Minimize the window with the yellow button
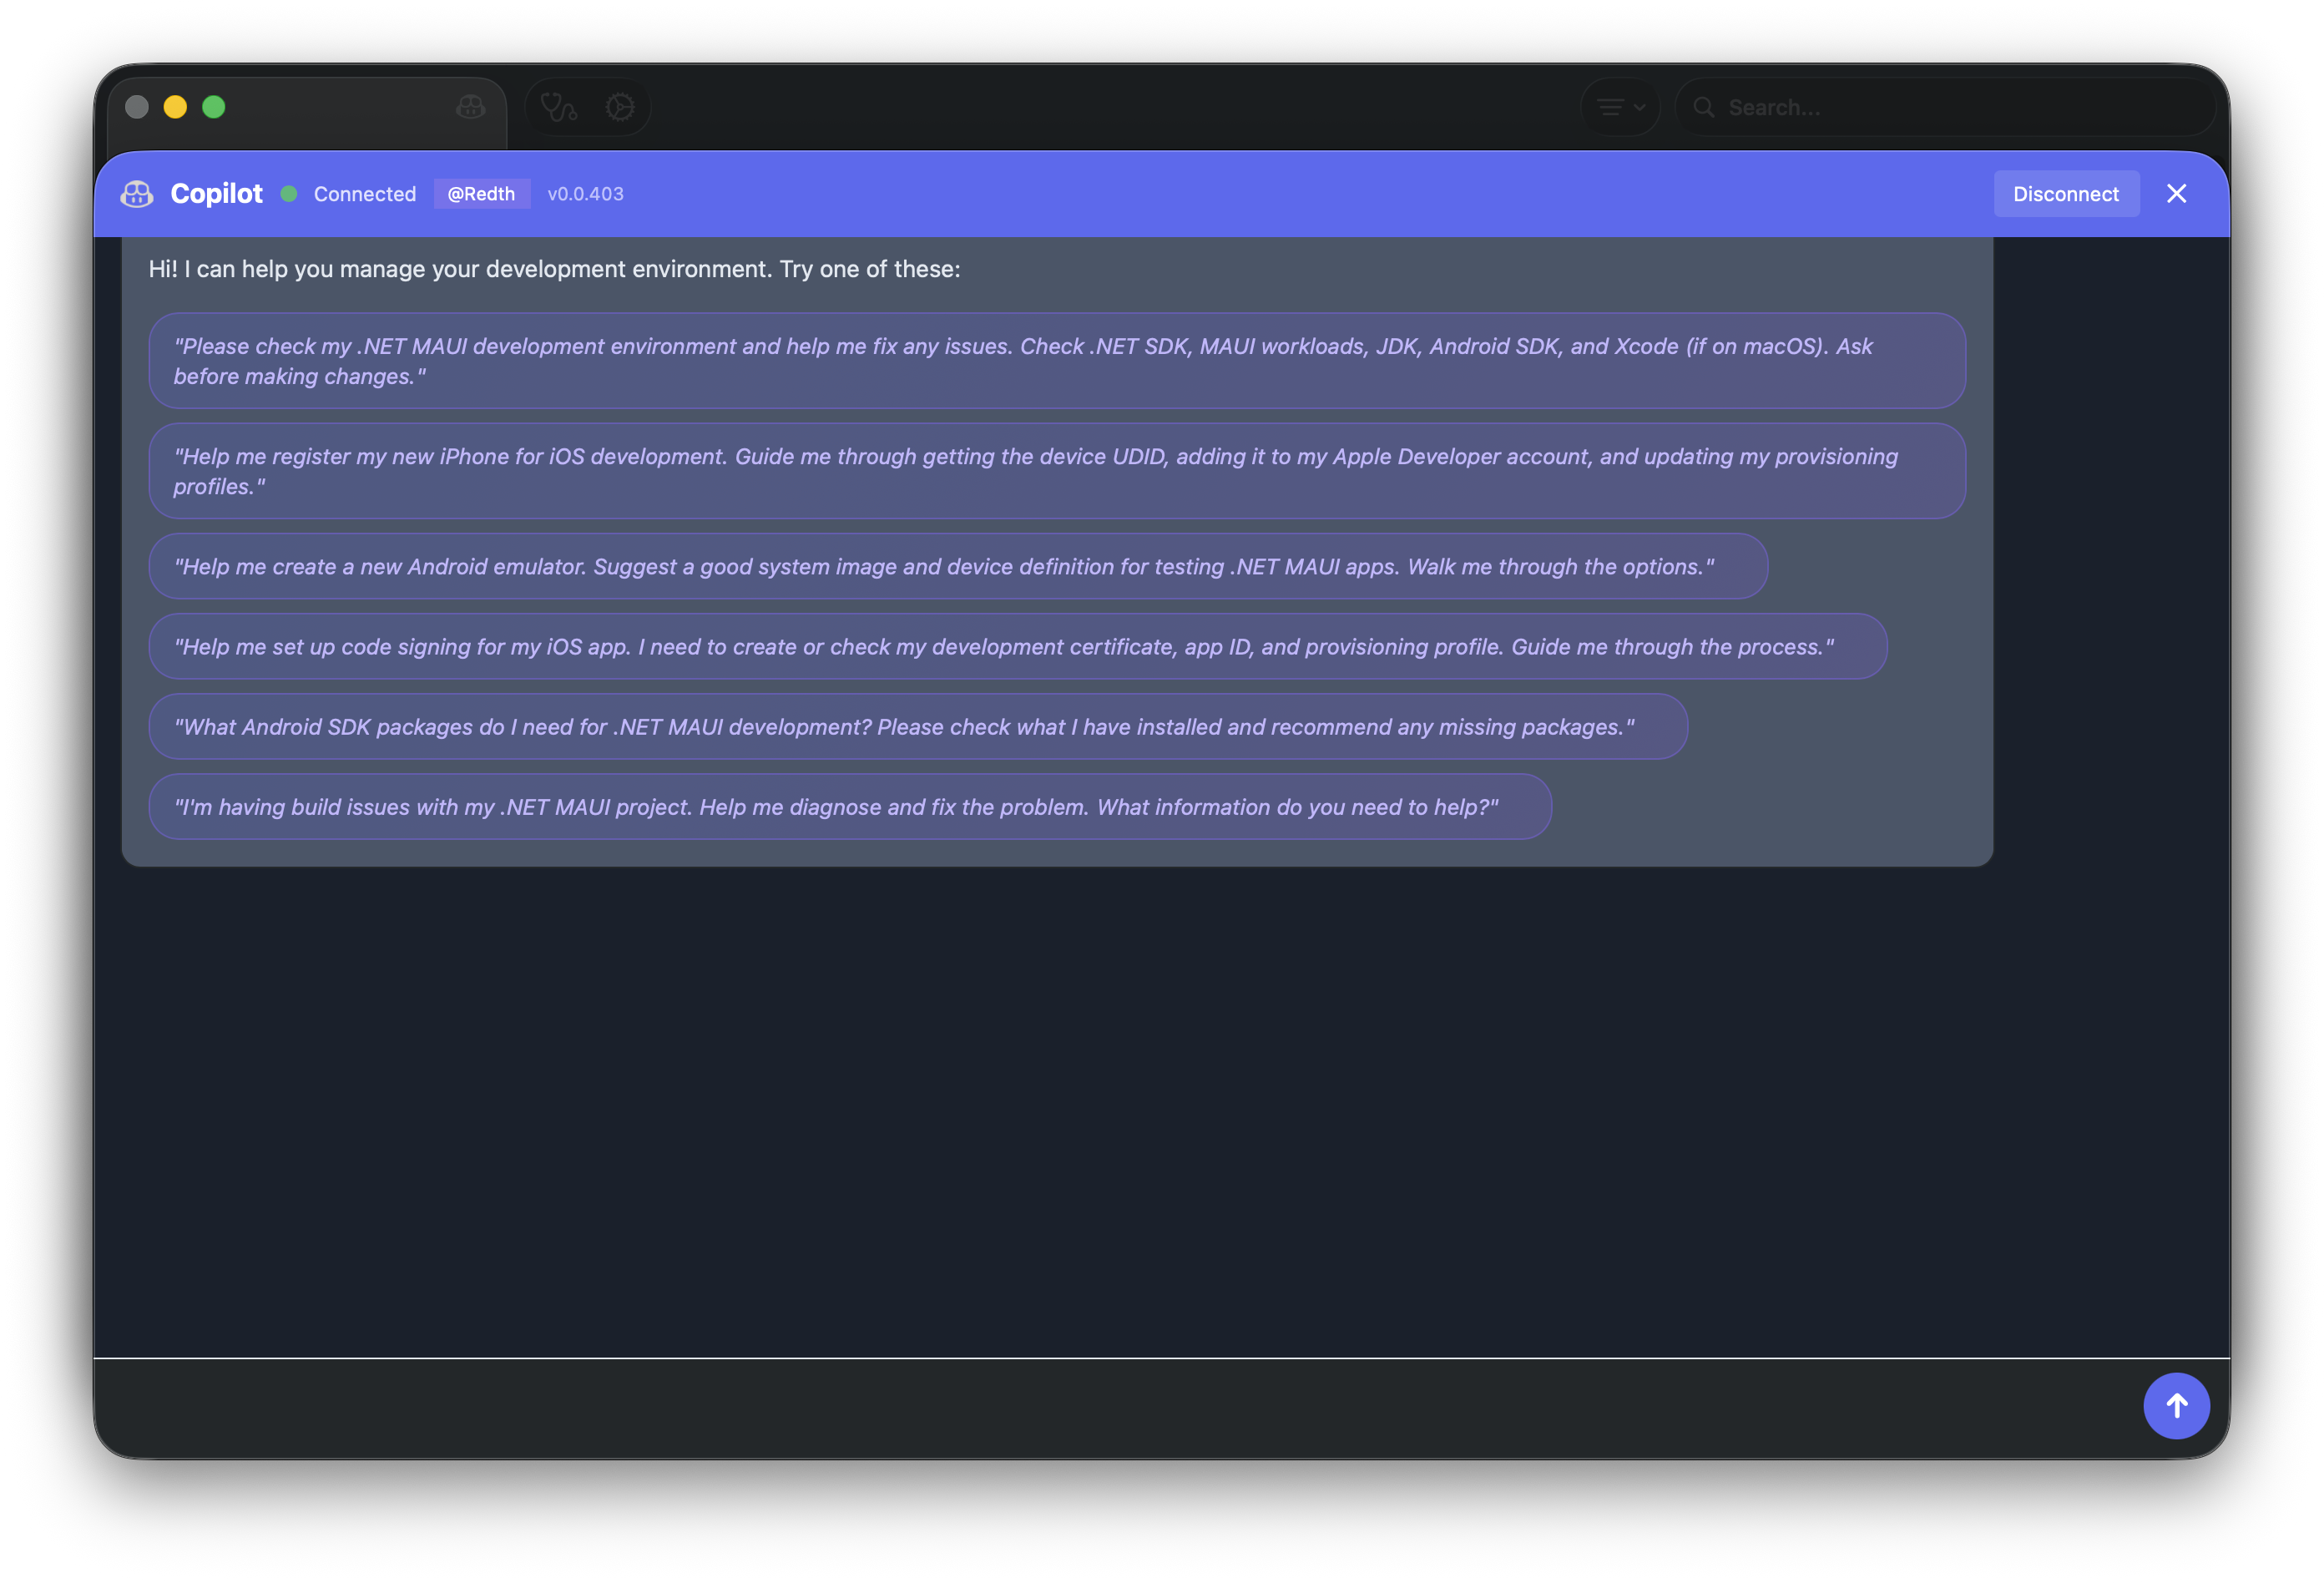 (176, 107)
